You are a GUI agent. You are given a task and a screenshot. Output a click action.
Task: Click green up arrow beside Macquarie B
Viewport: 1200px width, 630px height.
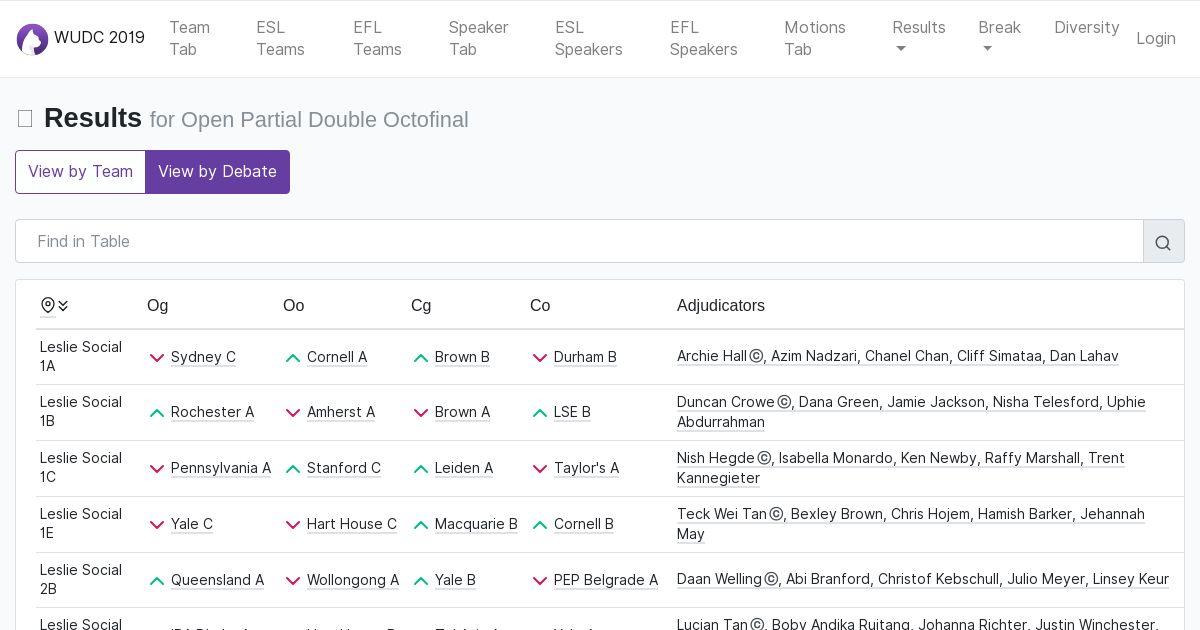(421, 525)
